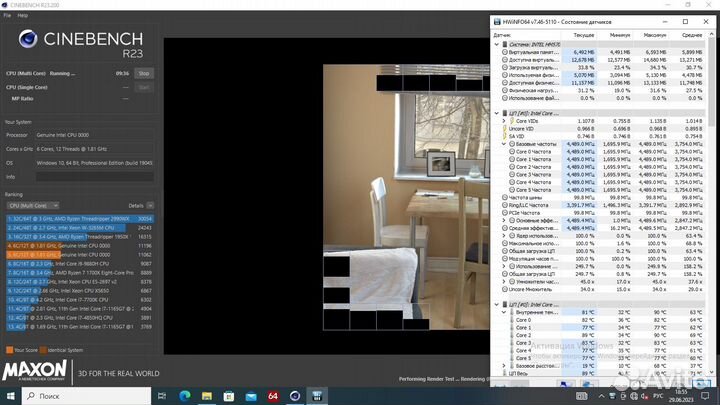Stop the CPU Multi Core render test
Viewport: 720px width, 405px height.
point(144,73)
